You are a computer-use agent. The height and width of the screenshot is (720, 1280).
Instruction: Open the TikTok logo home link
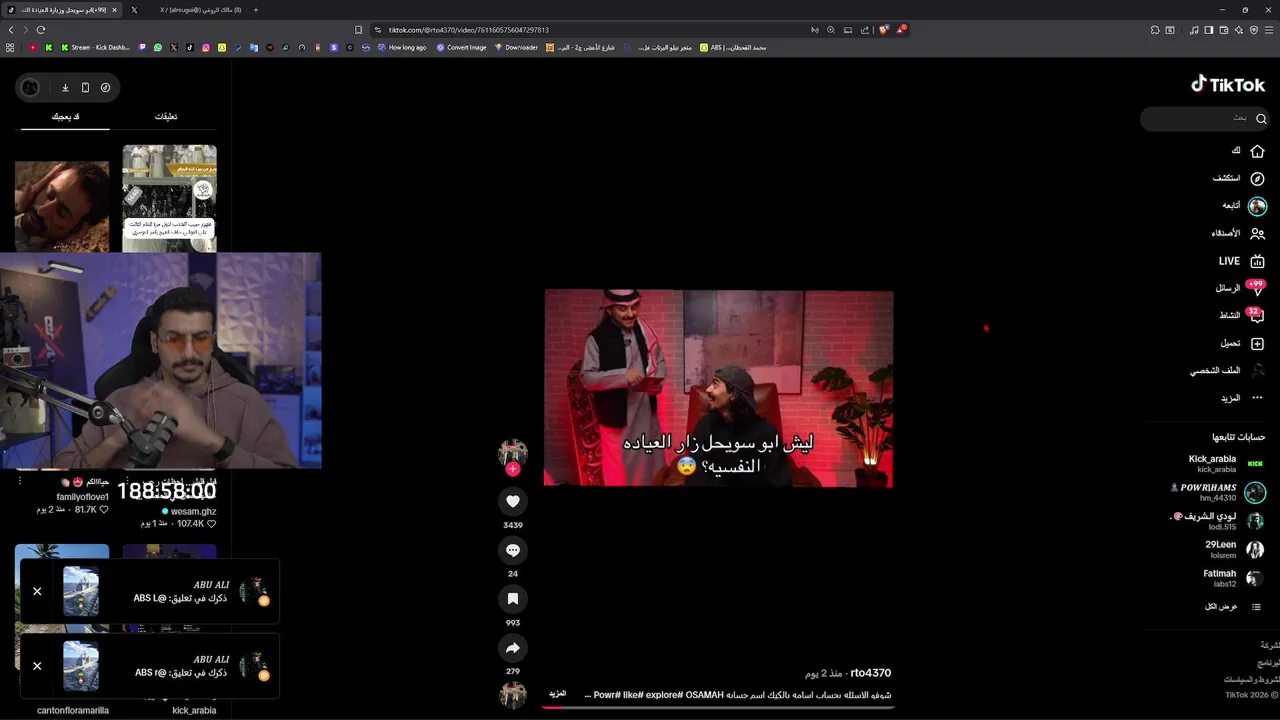pyautogui.click(x=1228, y=85)
